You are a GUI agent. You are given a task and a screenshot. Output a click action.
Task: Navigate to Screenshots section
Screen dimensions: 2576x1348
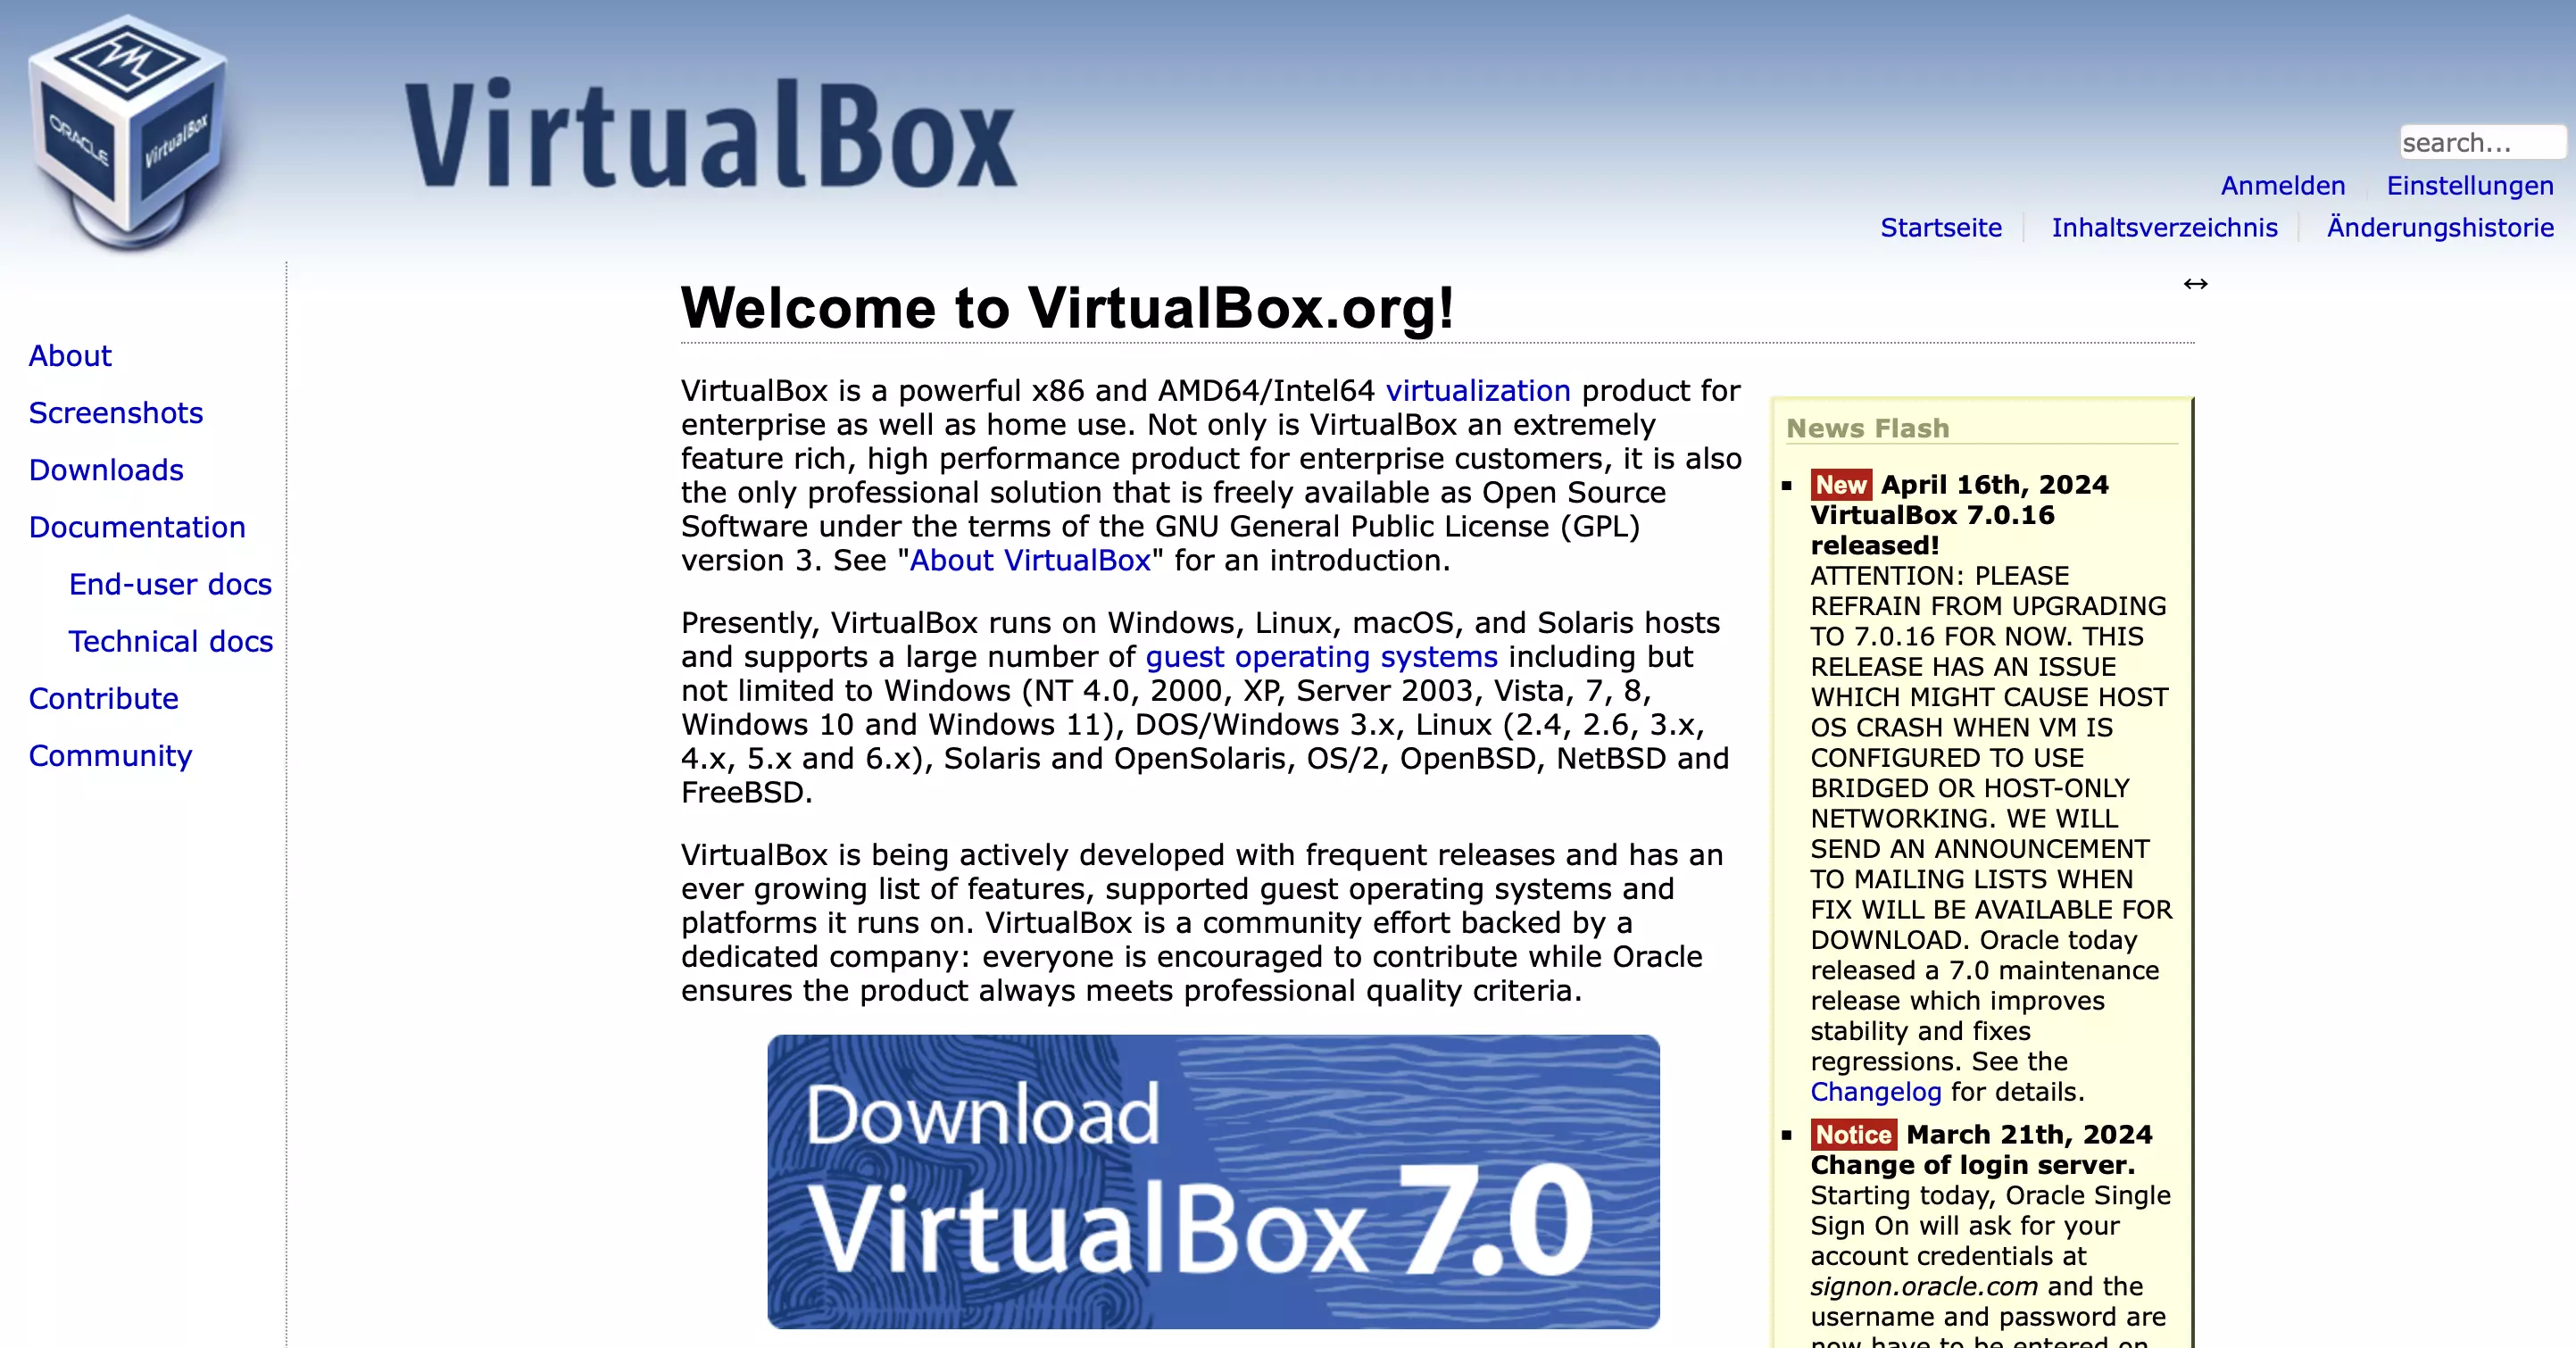click(x=114, y=411)
